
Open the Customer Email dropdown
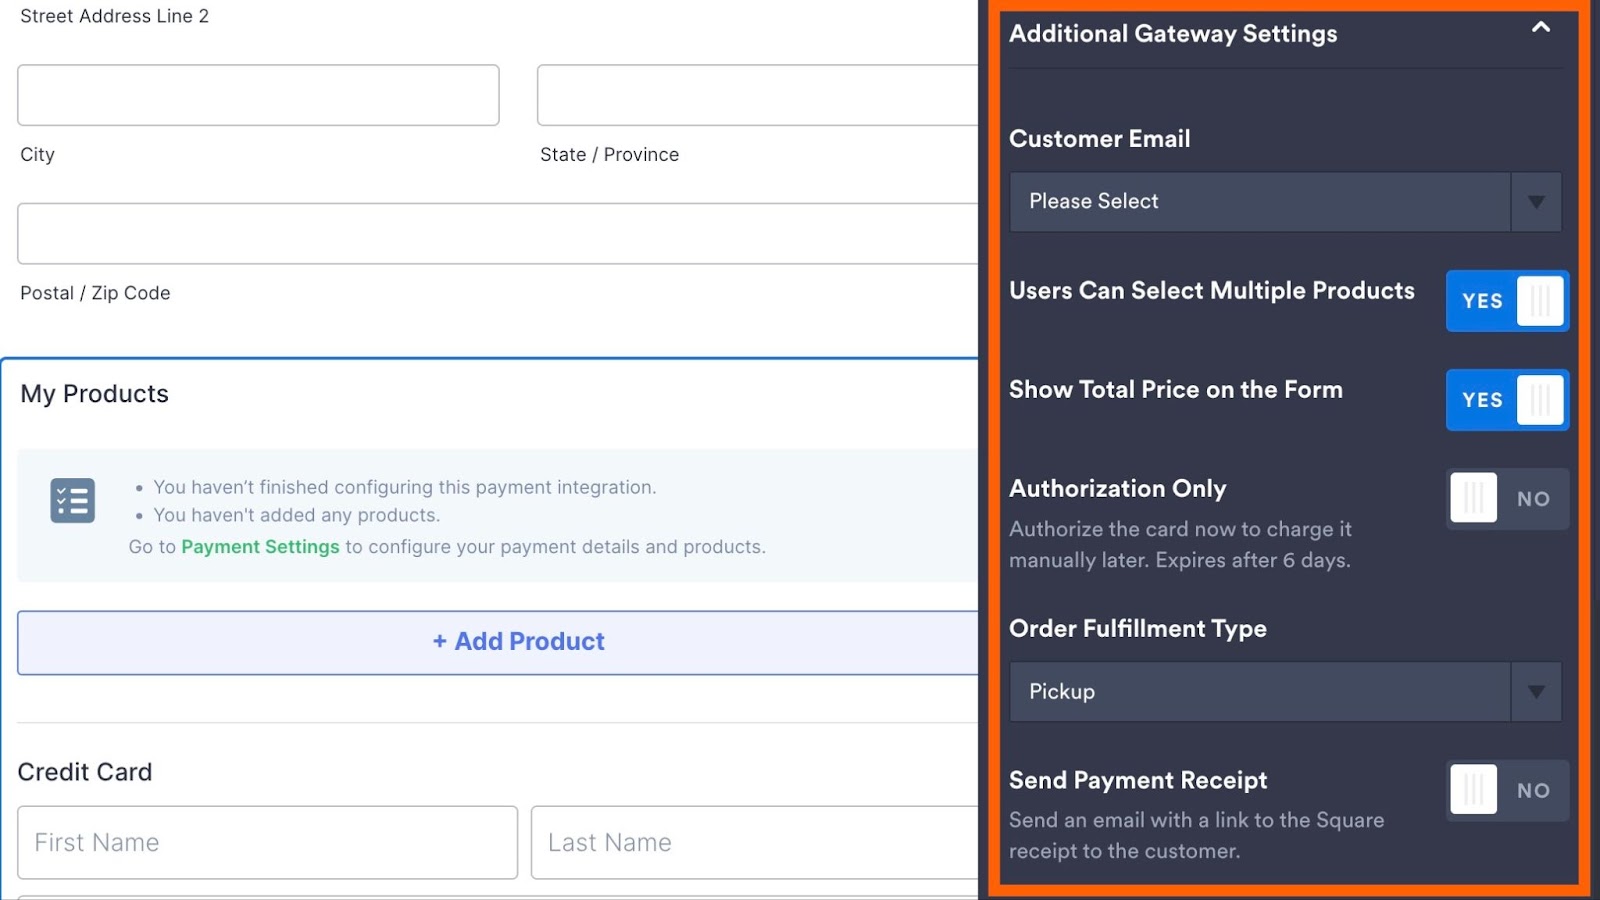coord(1260,202)
